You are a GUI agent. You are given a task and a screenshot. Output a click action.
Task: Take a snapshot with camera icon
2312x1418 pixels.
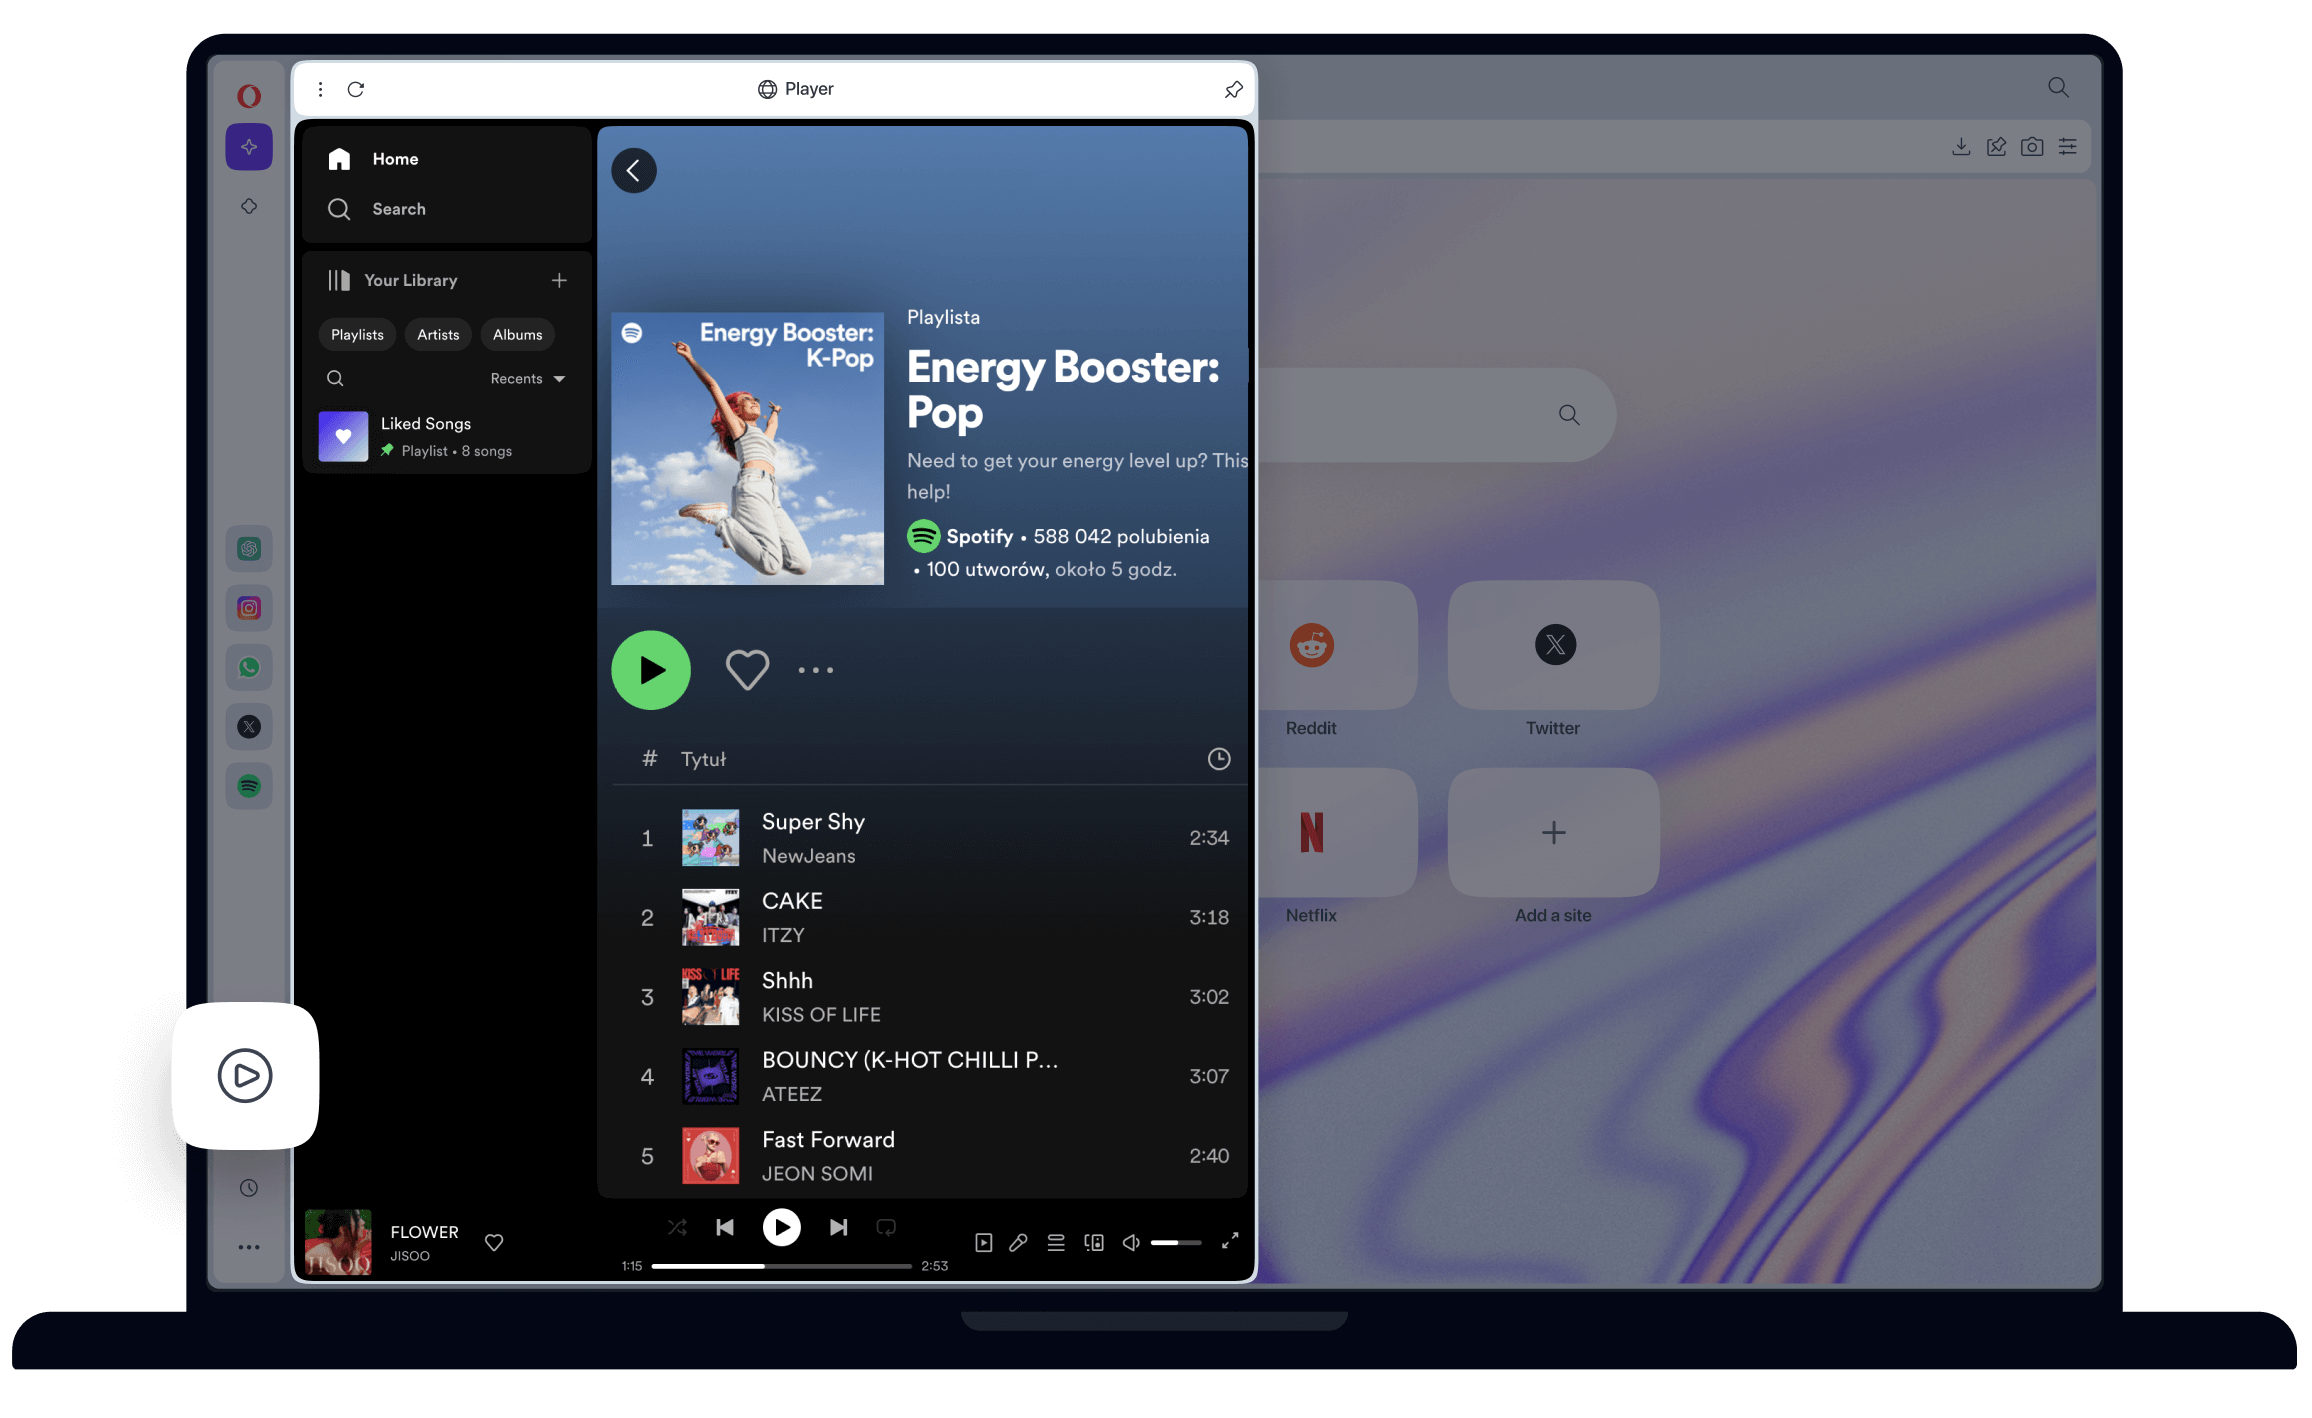click(2032, 147)
